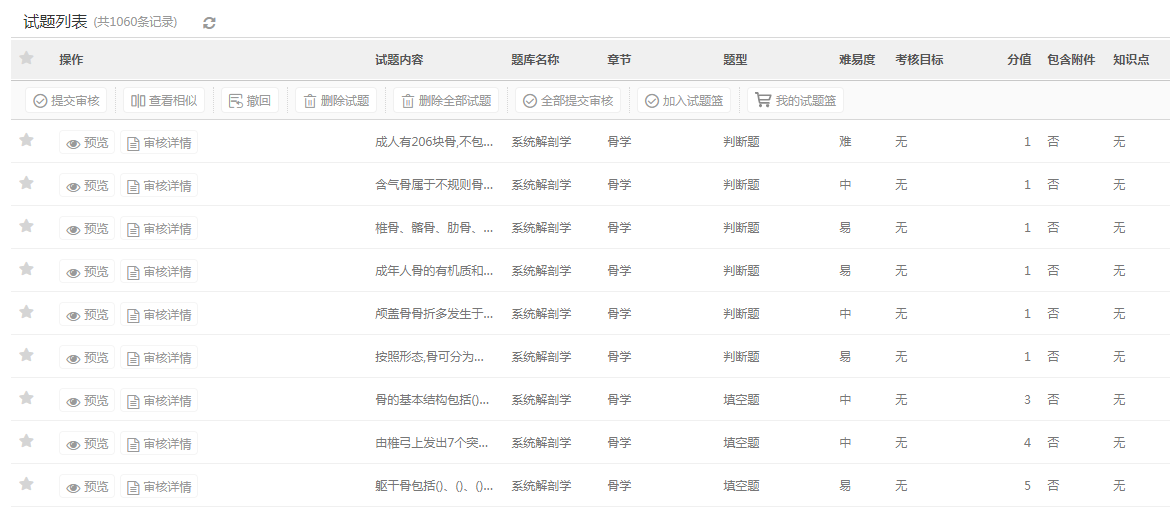1170x509 pixels.
Task: Open 查看相似 to compare similar questions
Action: click(x=164, y=101)
